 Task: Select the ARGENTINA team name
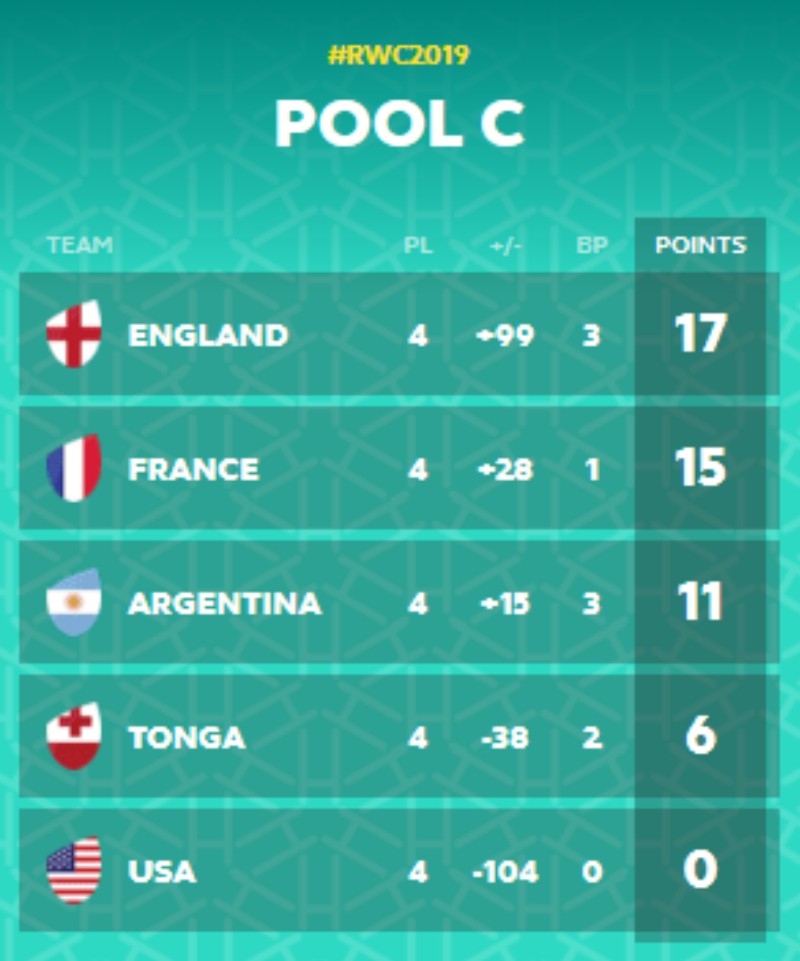[225, 604]
